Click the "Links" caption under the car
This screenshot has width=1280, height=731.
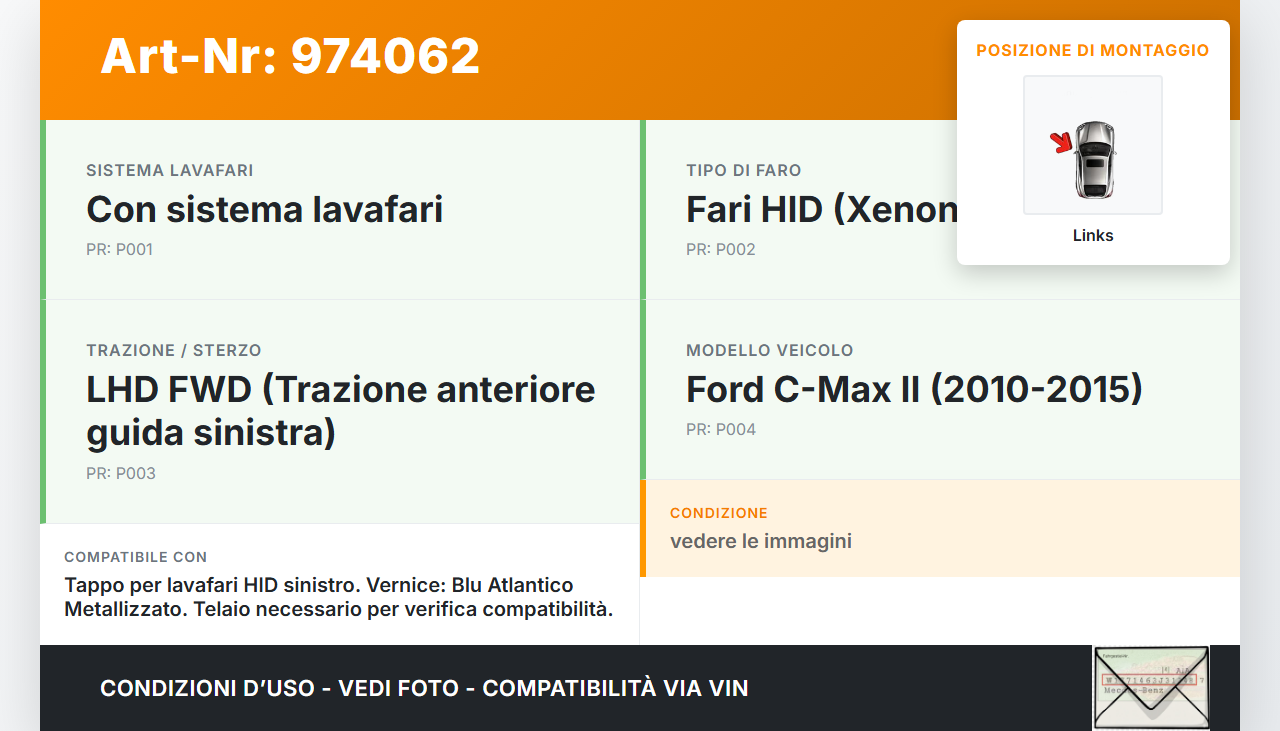click(x=1093, y=236)
